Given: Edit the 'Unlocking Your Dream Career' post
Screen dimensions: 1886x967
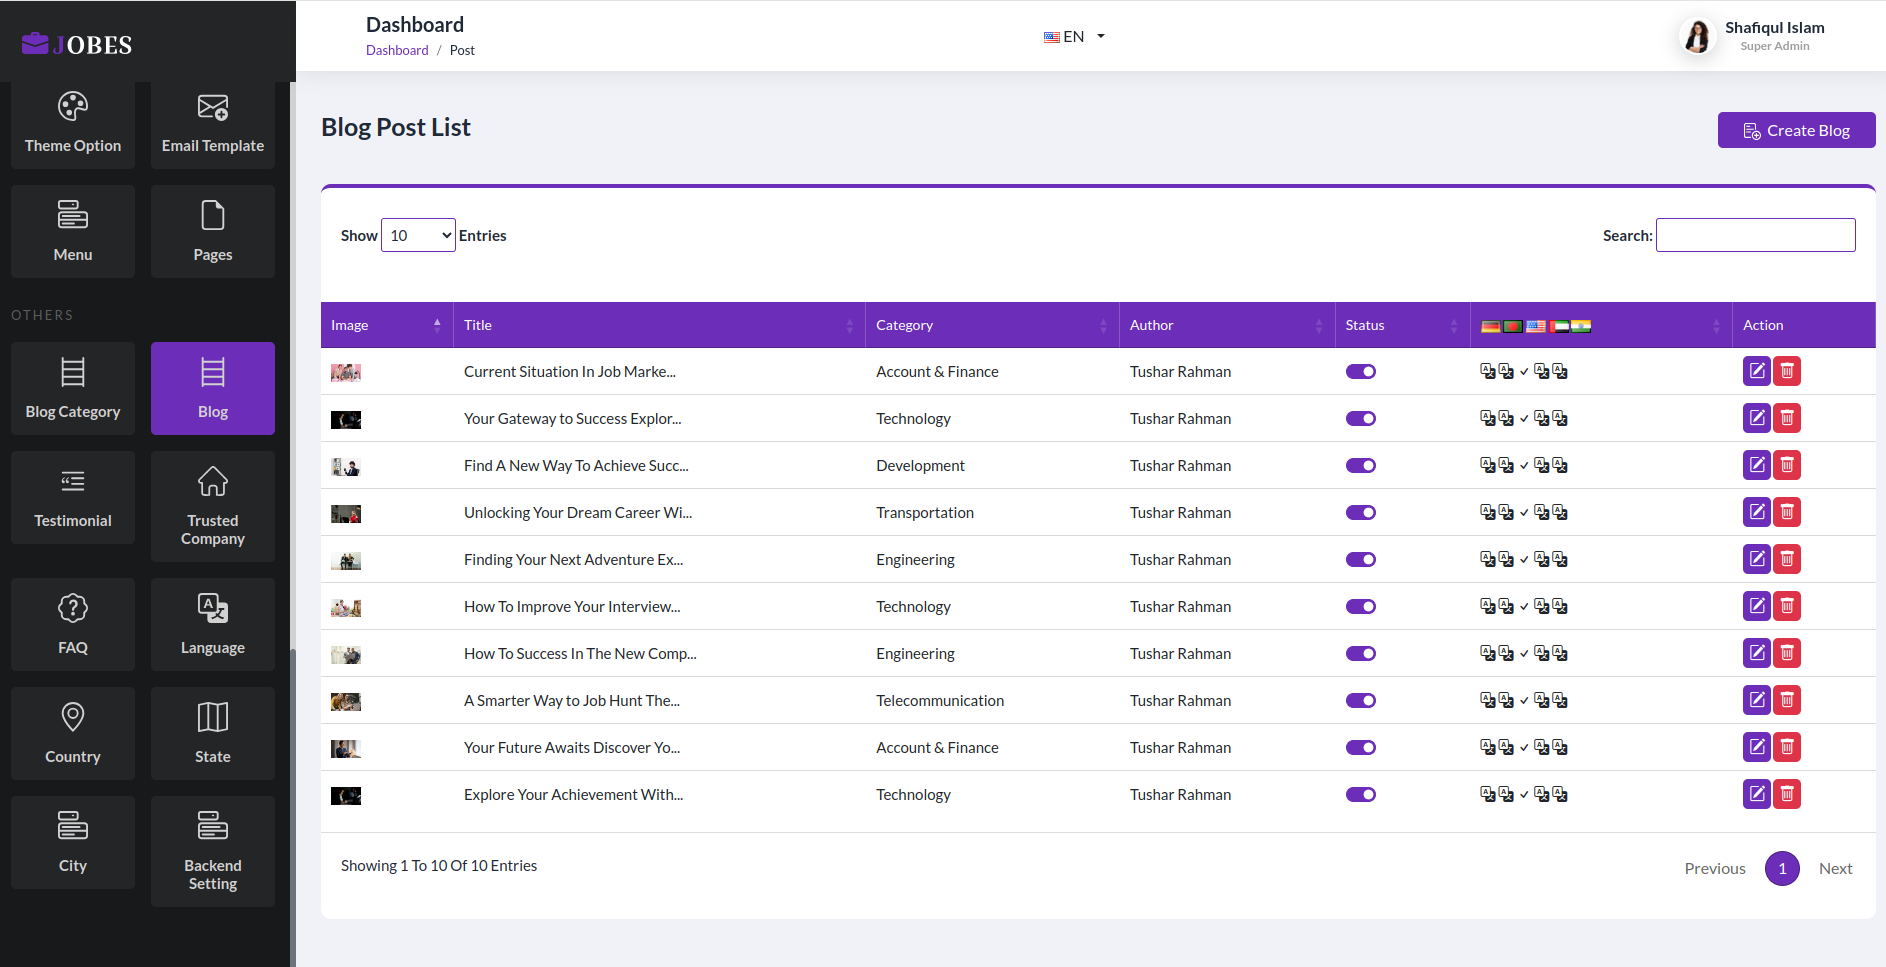Looking at the screenshot, I should coord(1757,512).
